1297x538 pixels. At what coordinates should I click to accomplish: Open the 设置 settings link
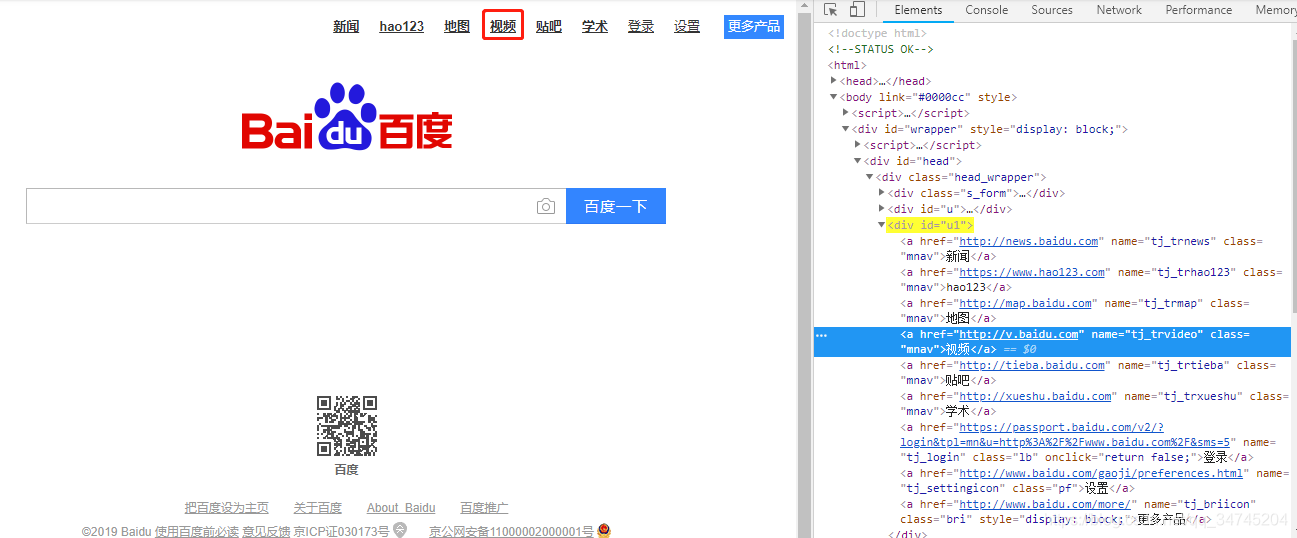(x=687, y=26)
